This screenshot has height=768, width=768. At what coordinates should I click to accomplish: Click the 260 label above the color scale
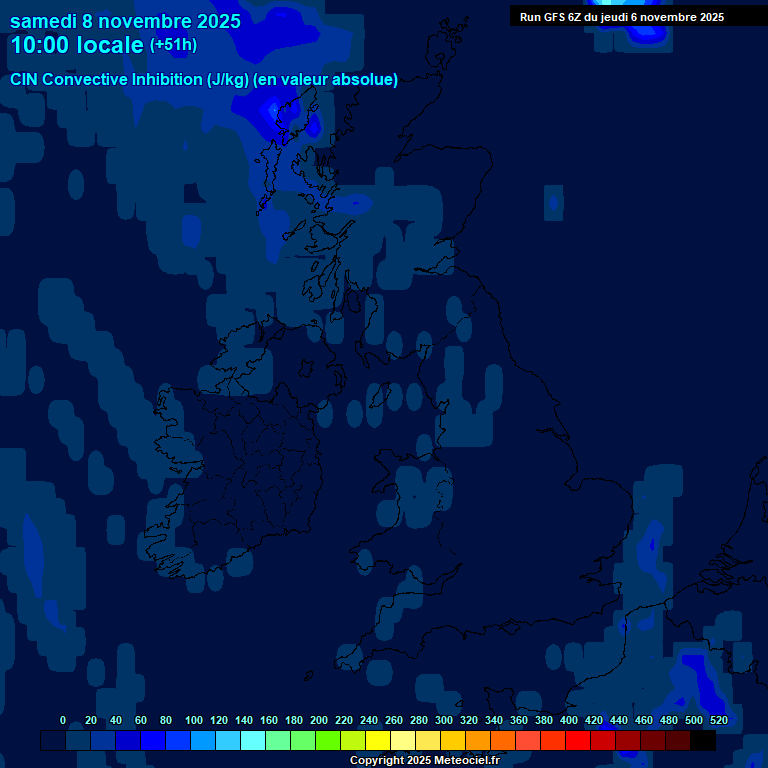point(394,720)
